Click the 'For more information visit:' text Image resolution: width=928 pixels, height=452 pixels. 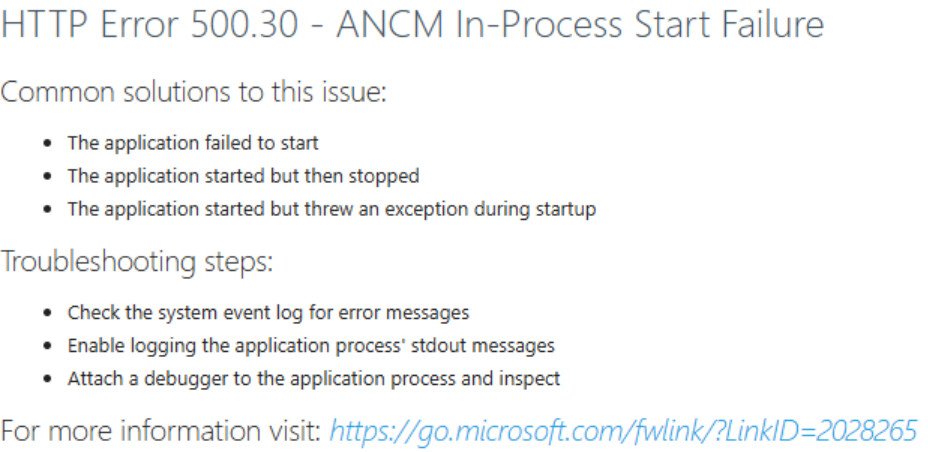click(161, 431)
